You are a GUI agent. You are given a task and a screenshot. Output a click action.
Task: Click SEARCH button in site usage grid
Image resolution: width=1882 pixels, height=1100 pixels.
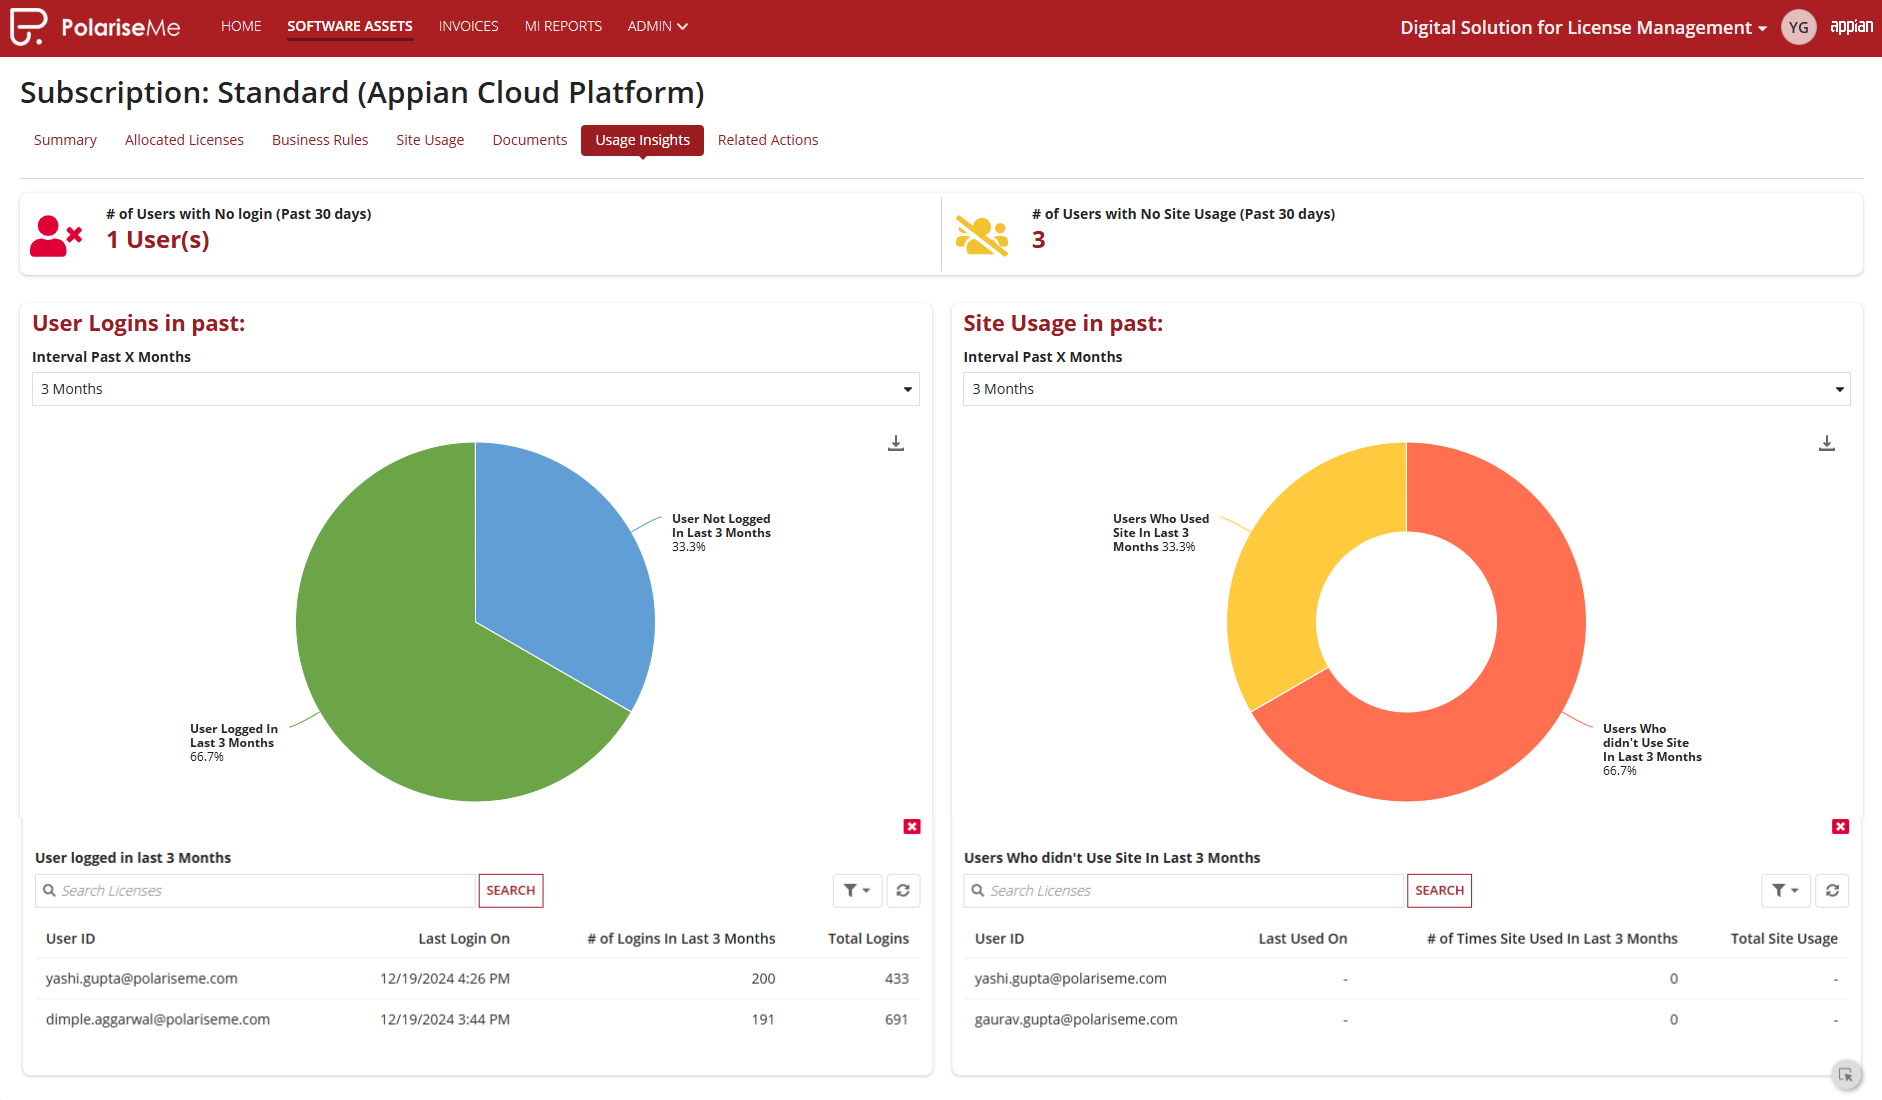point(1439,890)
